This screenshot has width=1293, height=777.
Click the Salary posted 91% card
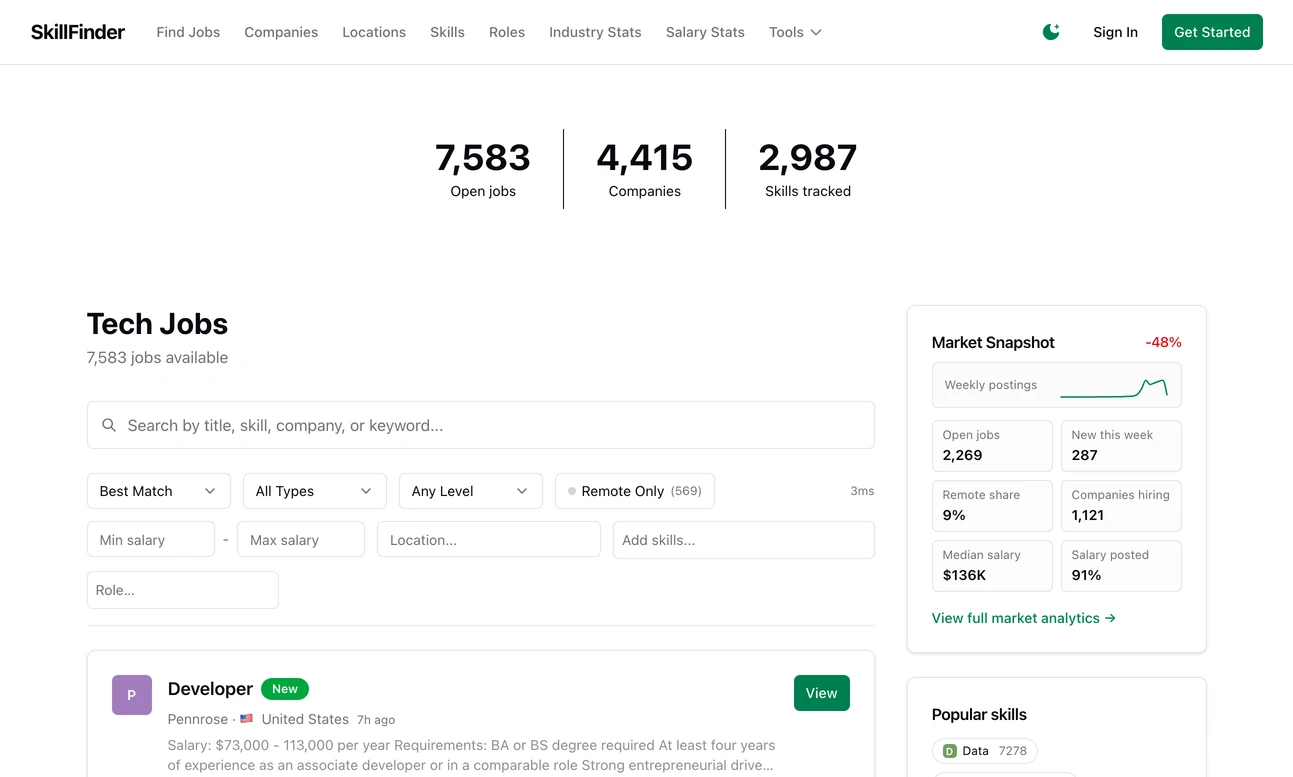1121,566
